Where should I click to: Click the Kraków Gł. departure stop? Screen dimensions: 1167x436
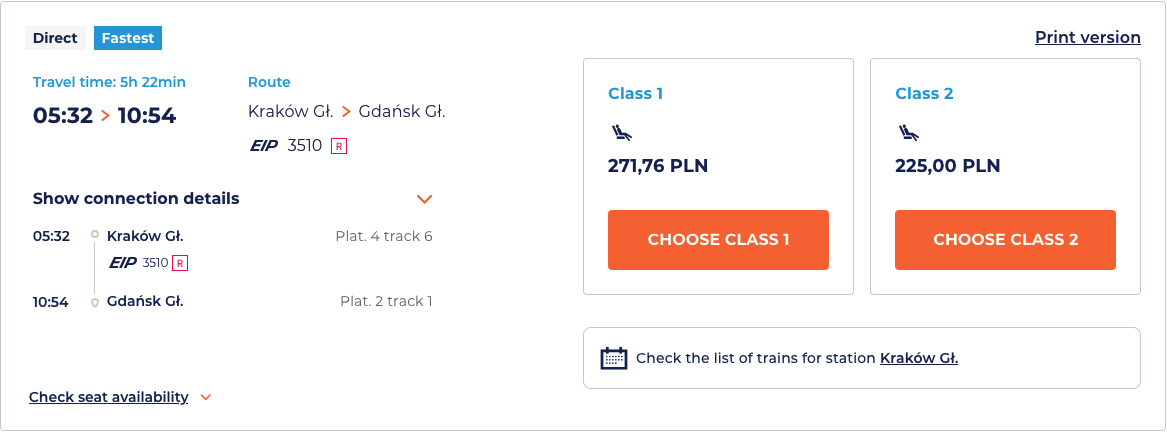(x=145, y=237)
